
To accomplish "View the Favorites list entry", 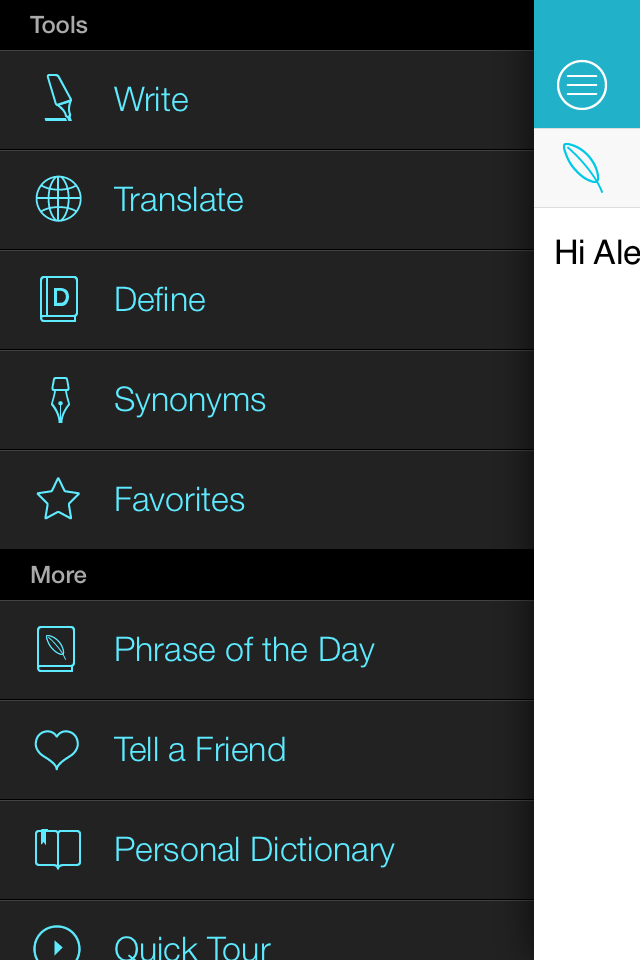I will click(179, 500).
